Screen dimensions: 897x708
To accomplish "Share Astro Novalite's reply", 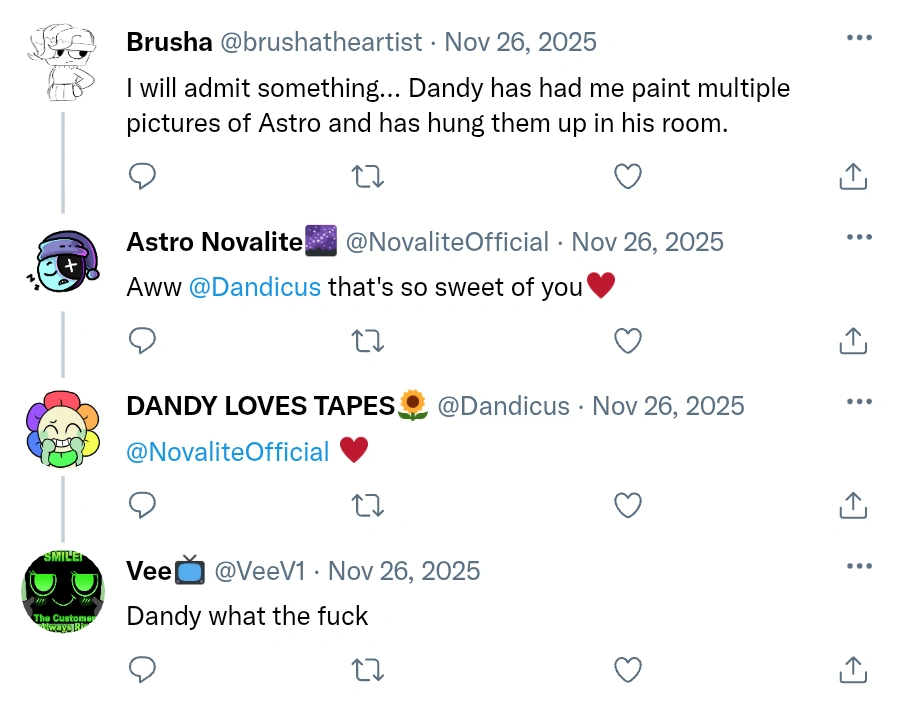I will 852,341.
